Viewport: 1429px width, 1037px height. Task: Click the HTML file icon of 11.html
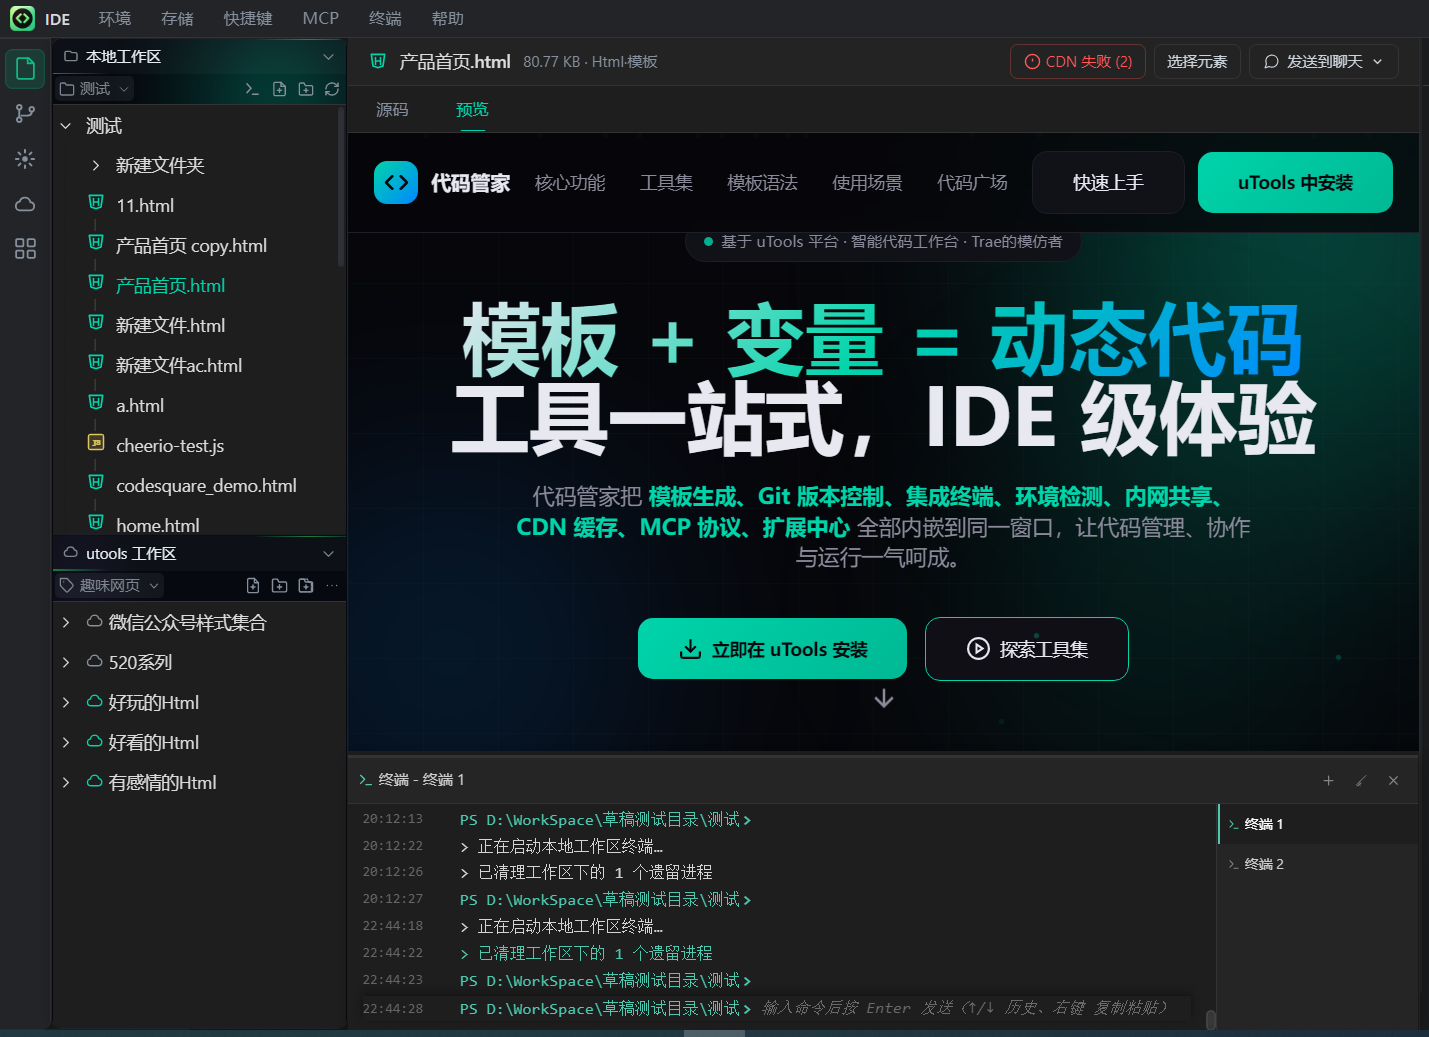96,202
